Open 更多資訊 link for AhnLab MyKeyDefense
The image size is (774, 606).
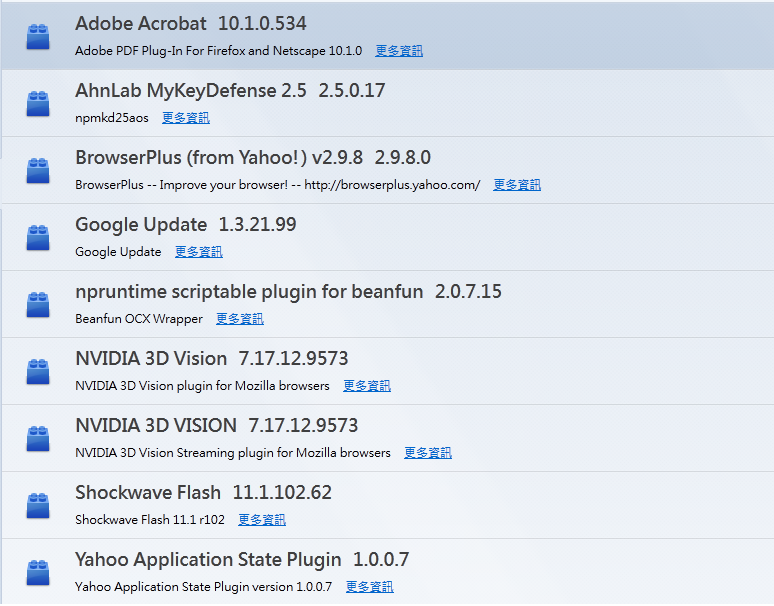[186, 118]
